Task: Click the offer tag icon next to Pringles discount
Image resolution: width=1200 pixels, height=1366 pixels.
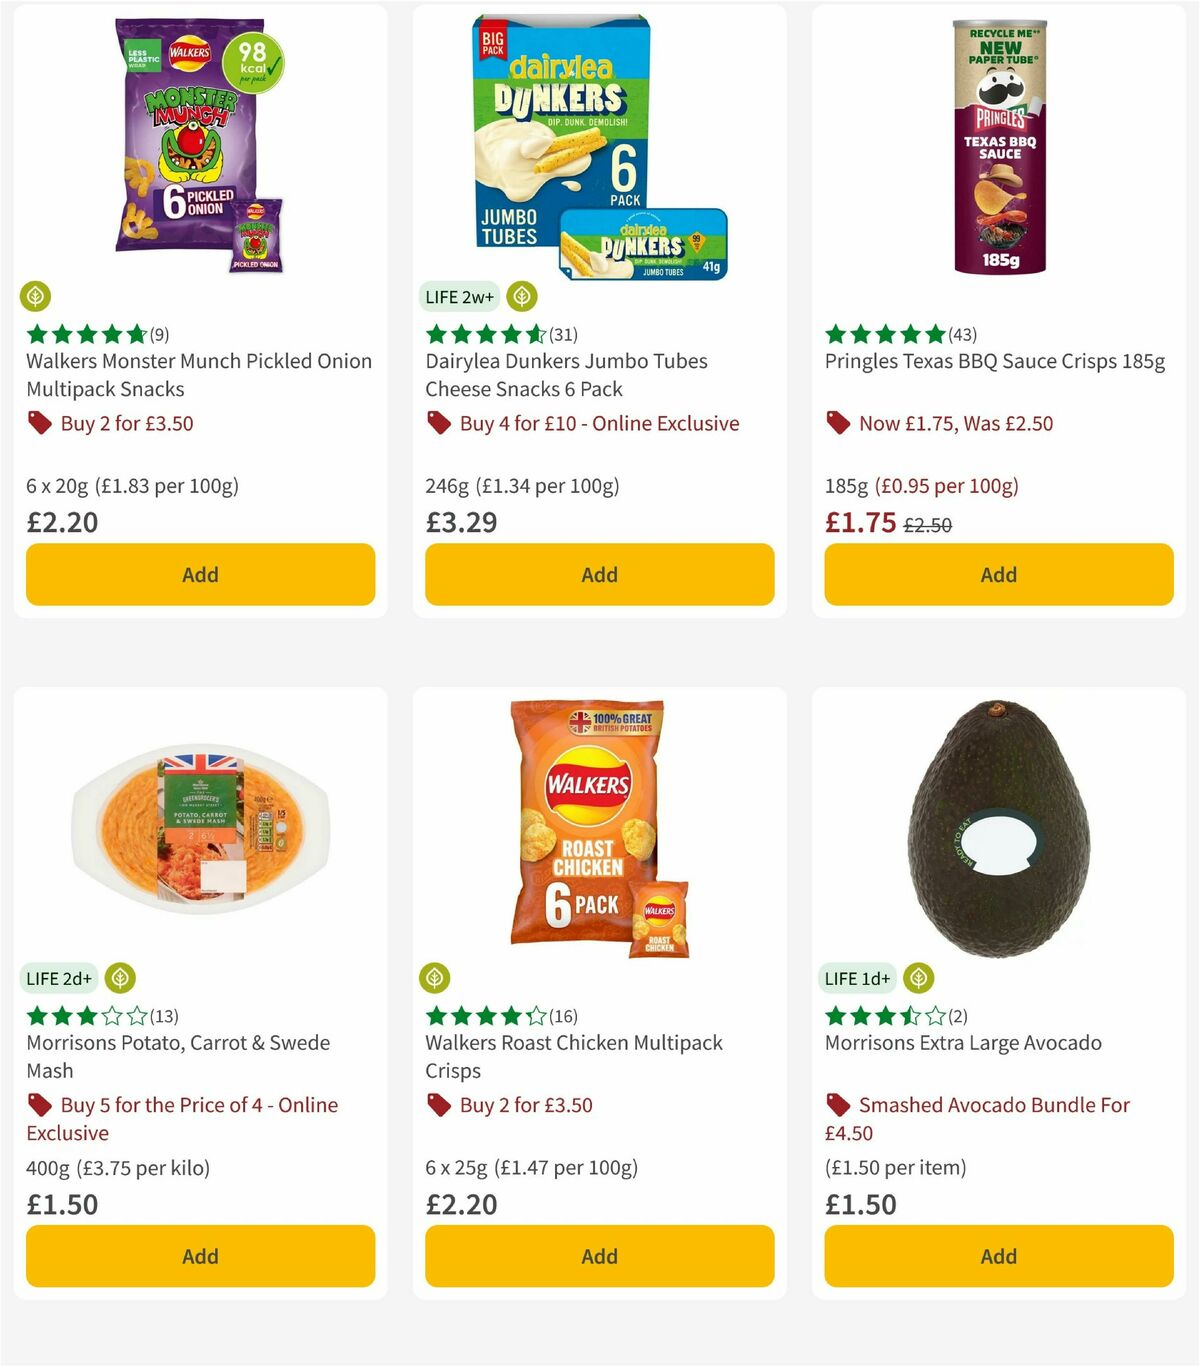Action: (x=838, y=423)
